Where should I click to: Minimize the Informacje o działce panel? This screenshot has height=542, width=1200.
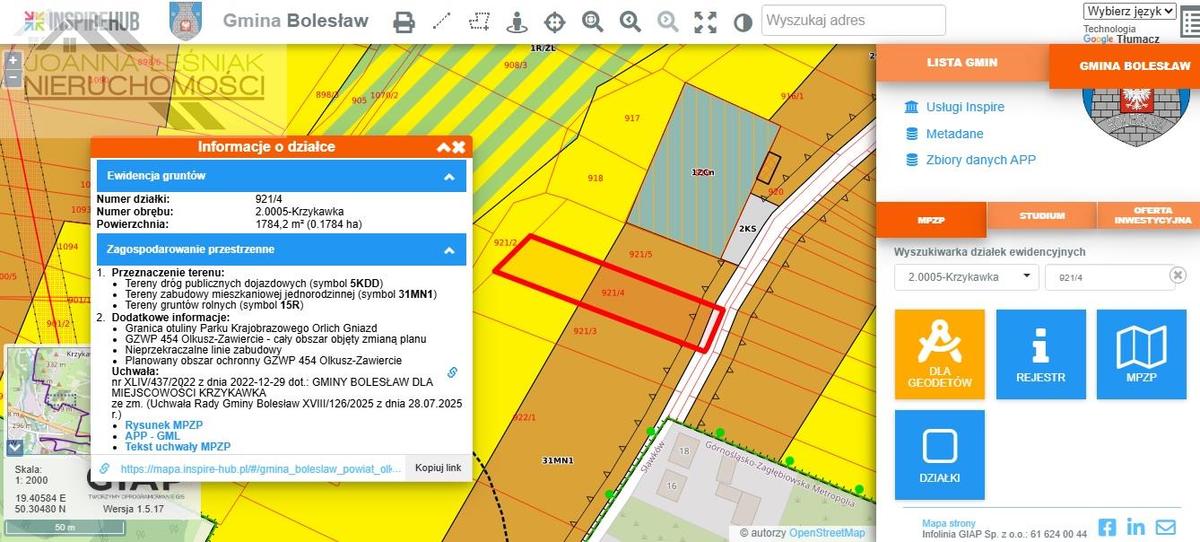pos(443,147)
